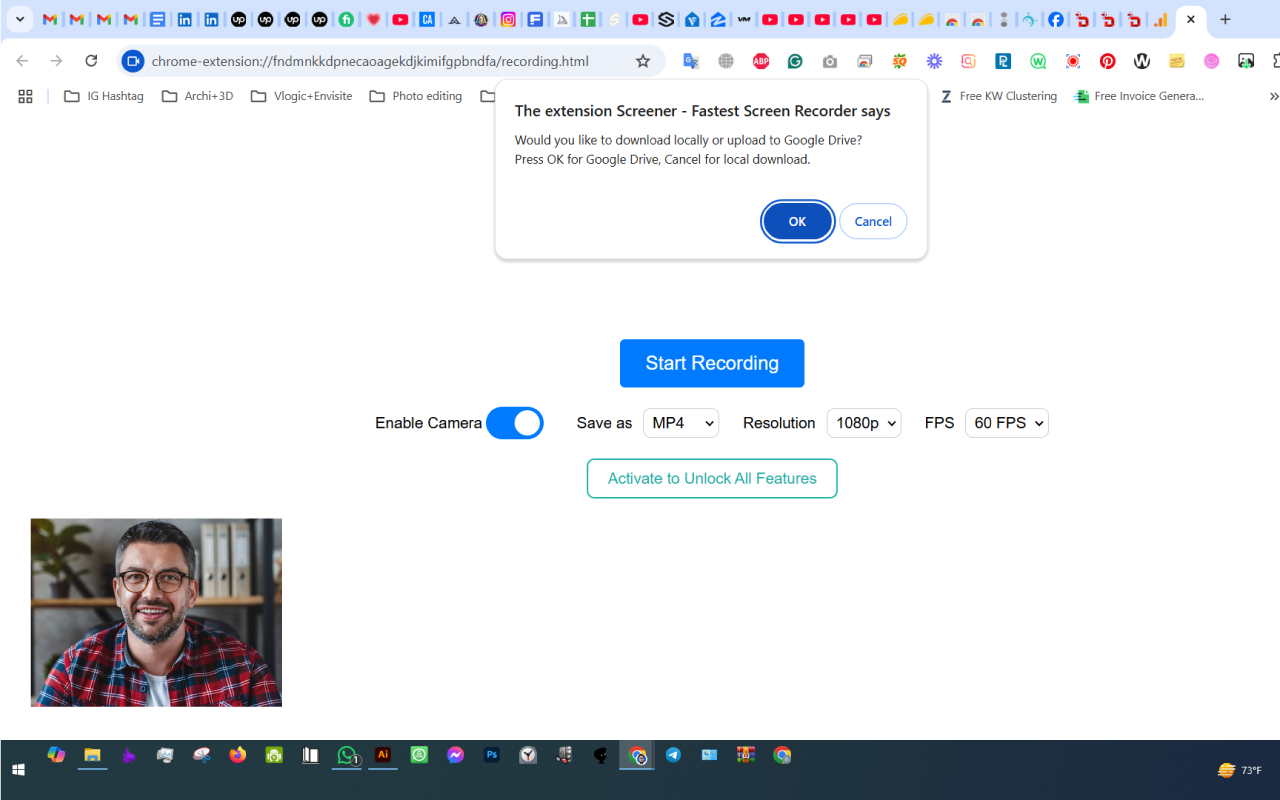The width and height of the screenshot is (1280, 800).
Task: Open the Archi+3D bookmark folder
Action: pos(197,96)
